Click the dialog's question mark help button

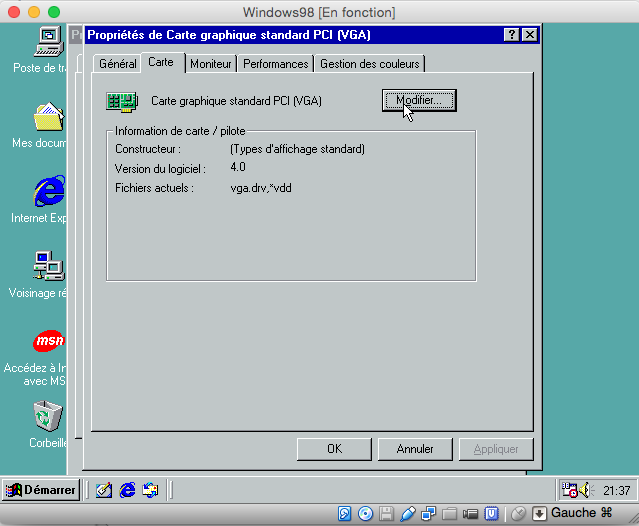(x=511, y=35)
